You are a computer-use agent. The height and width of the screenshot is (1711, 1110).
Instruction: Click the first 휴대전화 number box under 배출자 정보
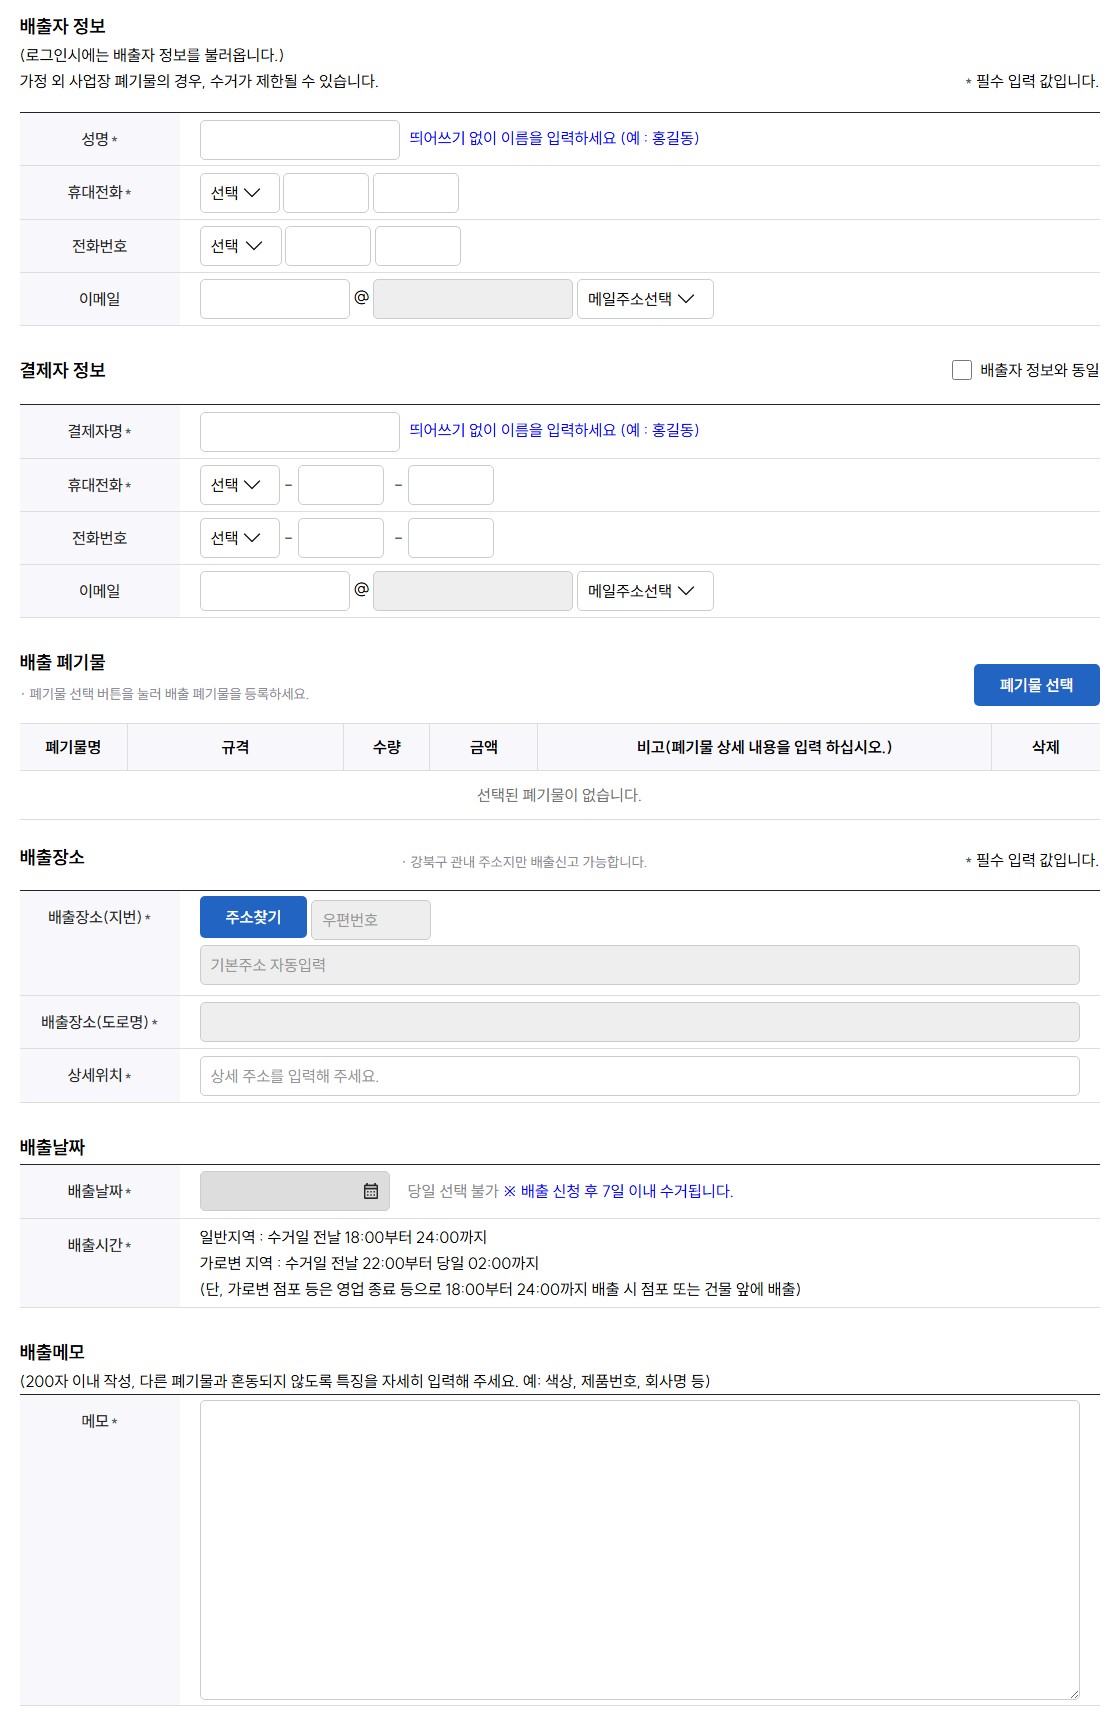click(x=325, y=192)
